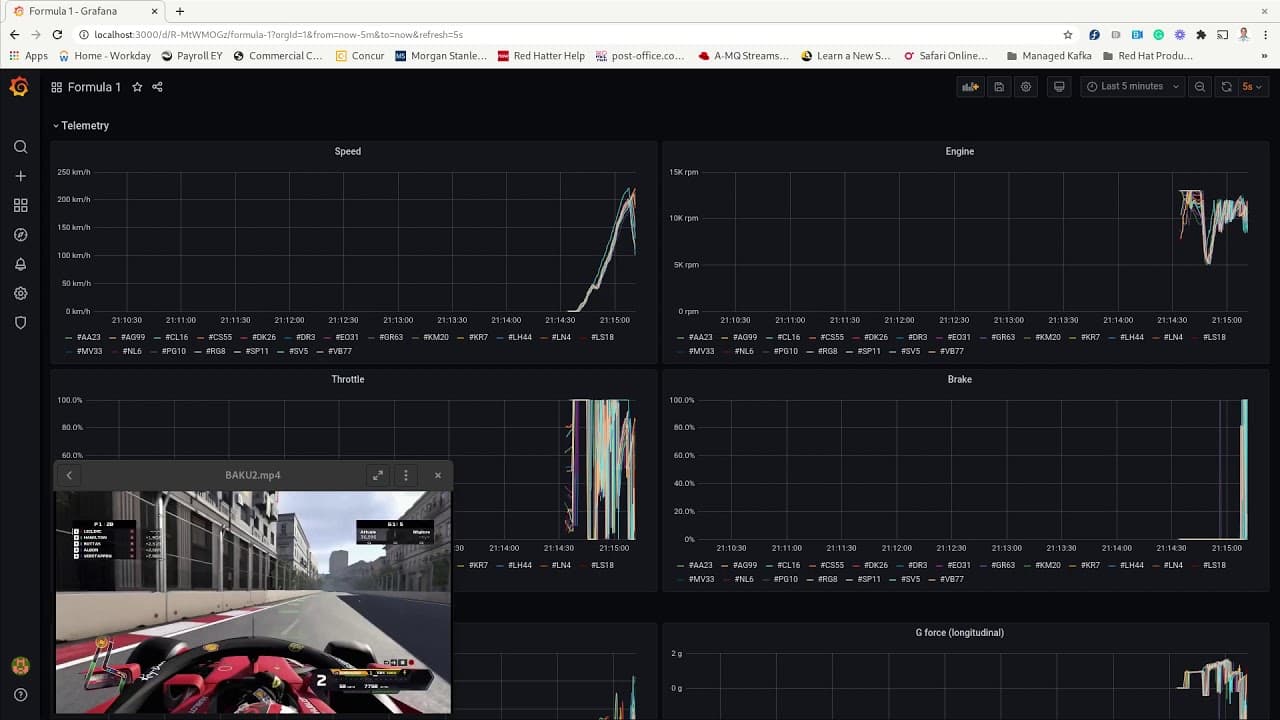Screen dimensions: 1280x720
Task: Collapse the Telemetry row
Action: (81, 126)
